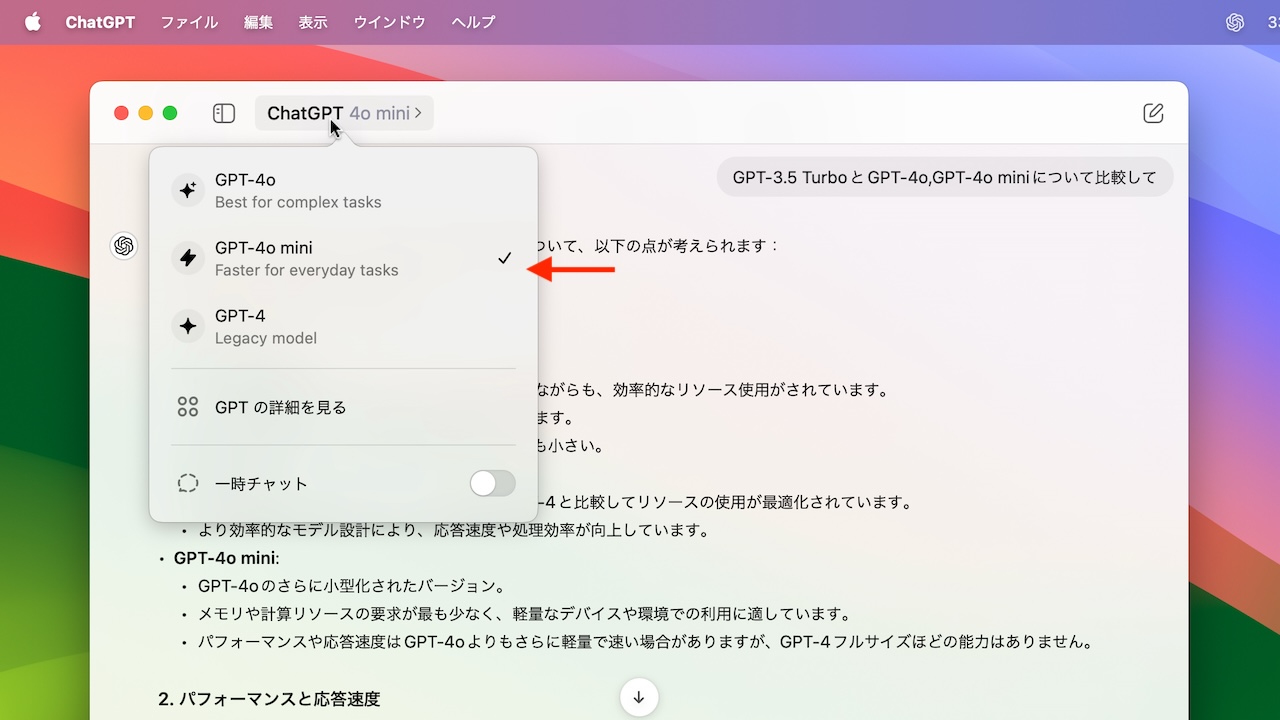Close the ChatGPT window with red button
This screenshot has width=1280, height=720.
(121, 113)
